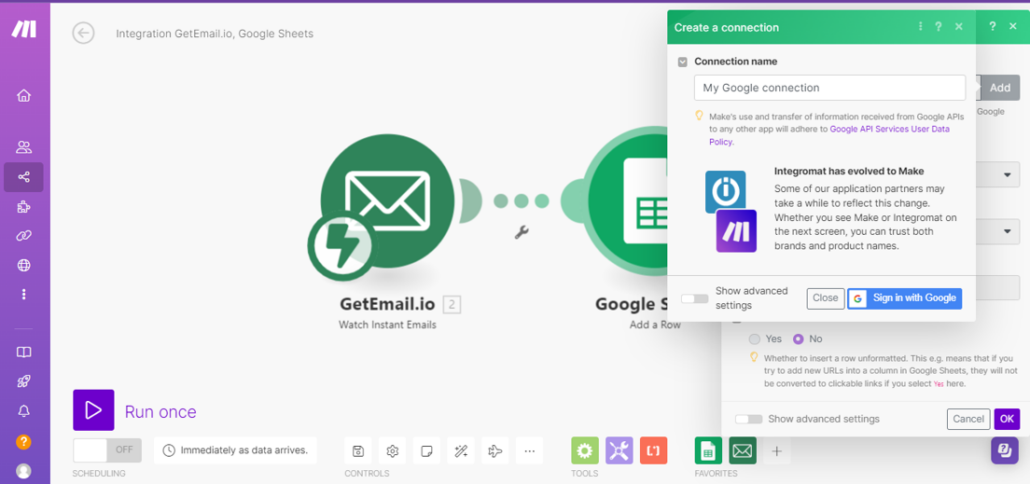Click Add a Row module subtitle

click(x=655, y=324)
